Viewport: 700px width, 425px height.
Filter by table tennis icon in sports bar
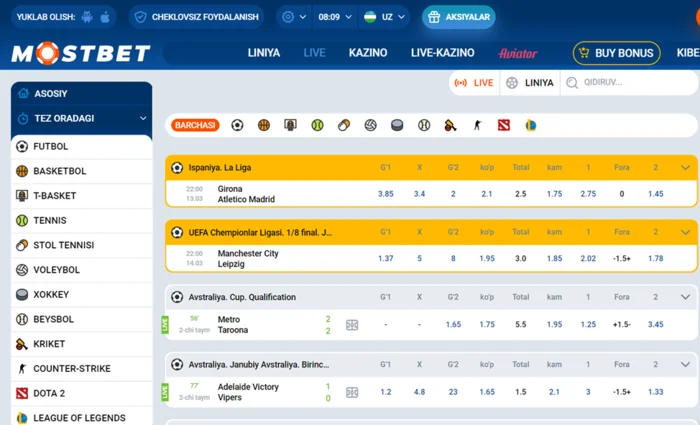pos(344,125)
